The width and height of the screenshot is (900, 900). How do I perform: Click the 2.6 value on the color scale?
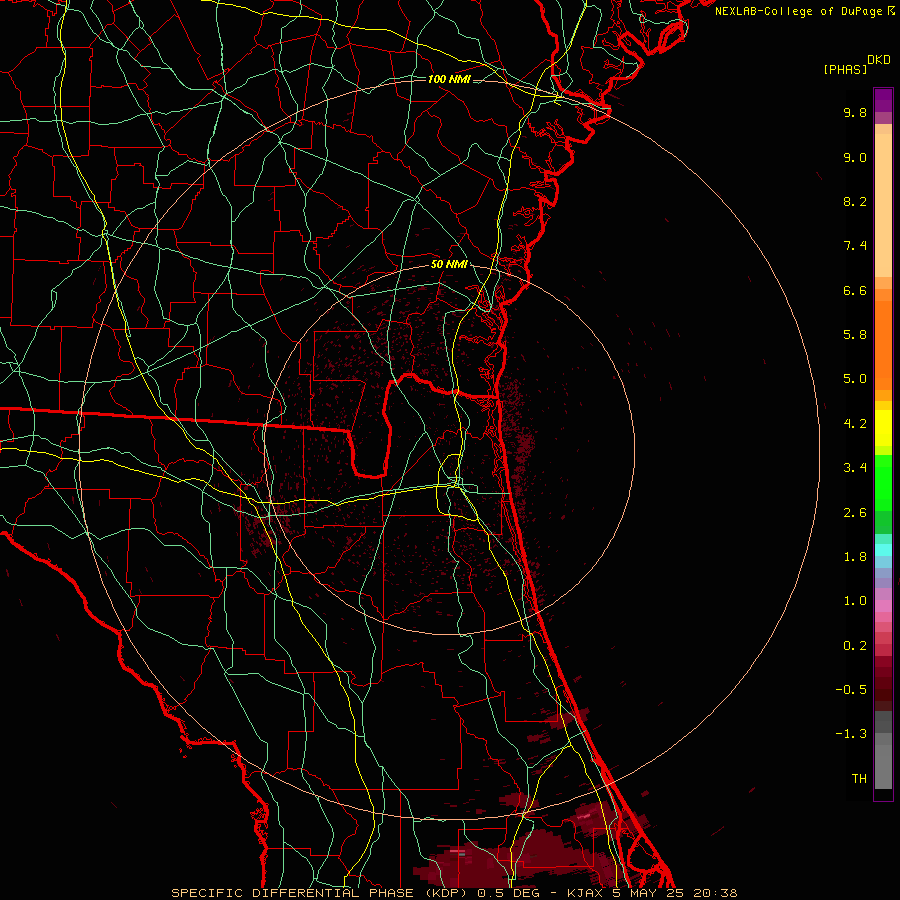pyautogui.click(x=855, y=512)
